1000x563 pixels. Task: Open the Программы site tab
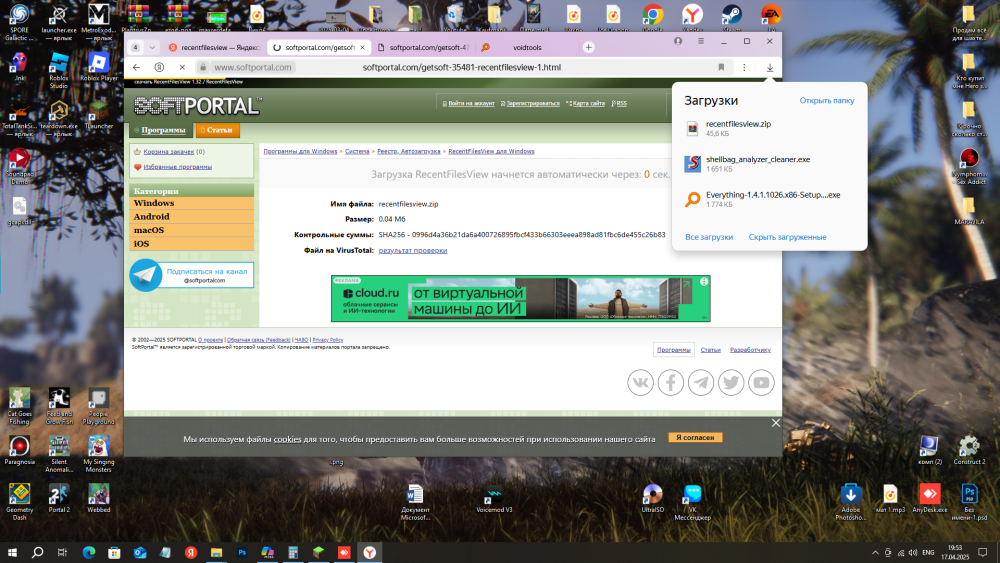[161, 130]
